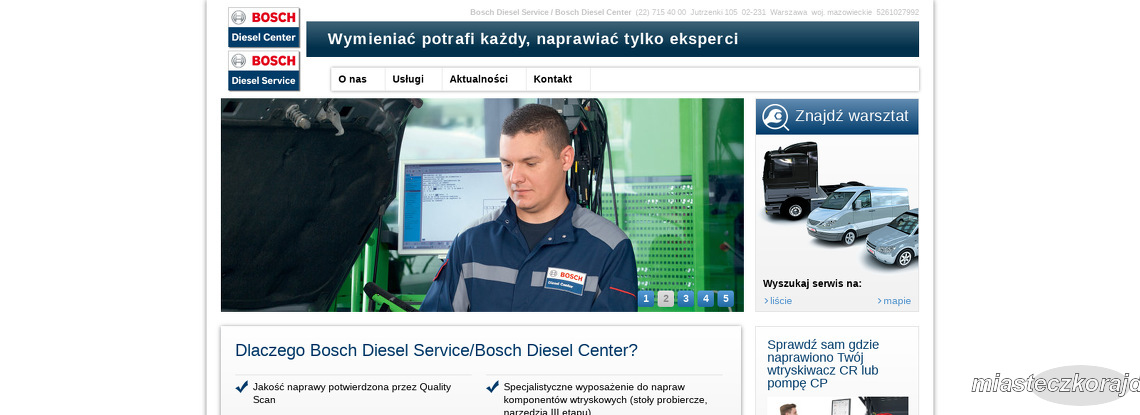Open the O nas menu item
Screen dimensions: 1140x415
(353, 79)
